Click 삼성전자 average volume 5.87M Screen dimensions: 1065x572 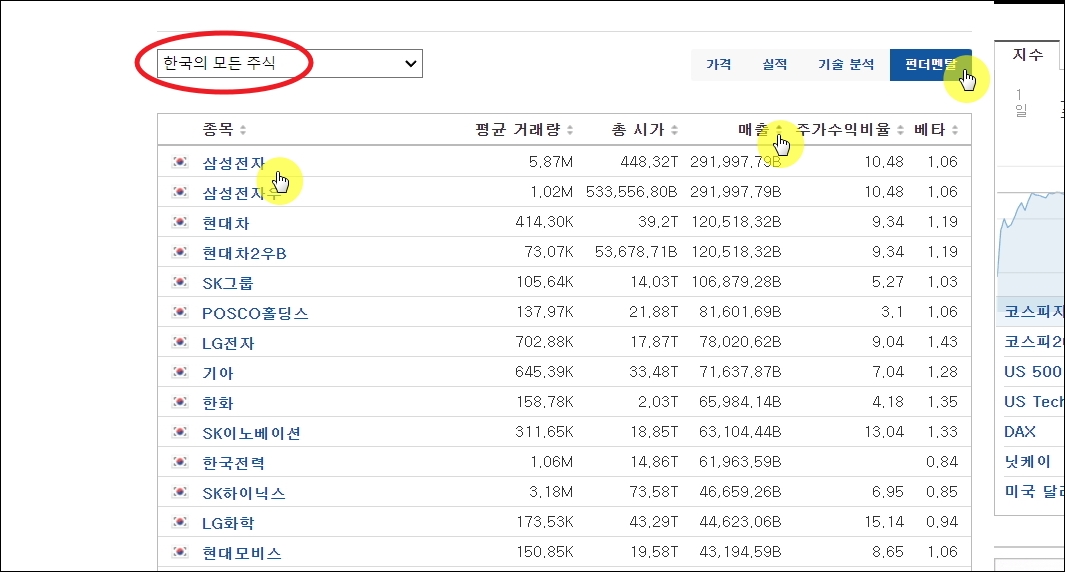pos(551,162)
